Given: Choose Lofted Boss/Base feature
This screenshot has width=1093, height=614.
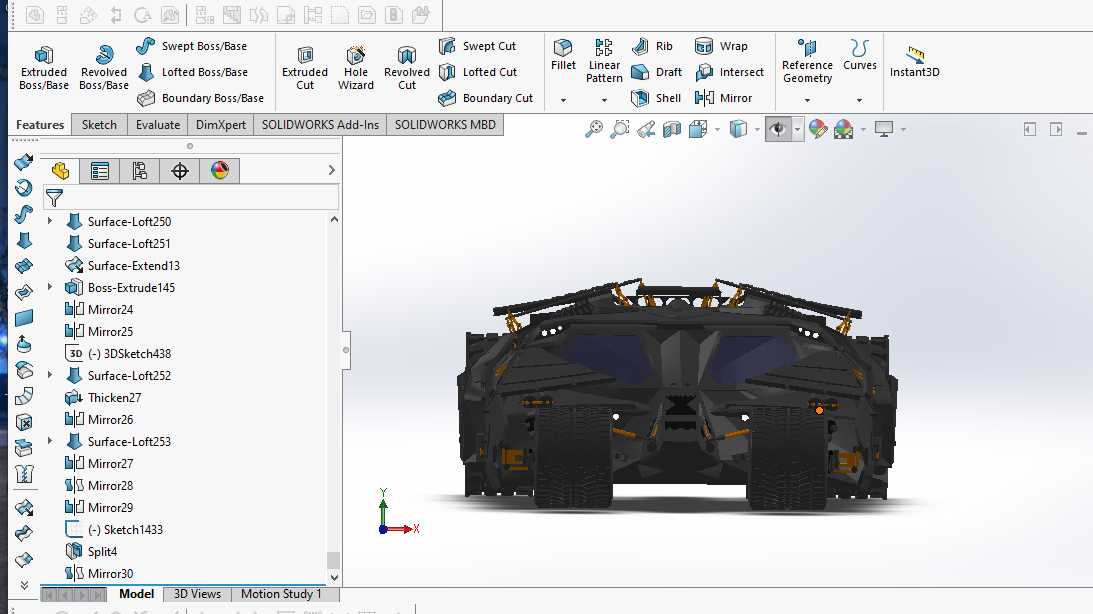Looking at the screenshot, I should [192, 72].
